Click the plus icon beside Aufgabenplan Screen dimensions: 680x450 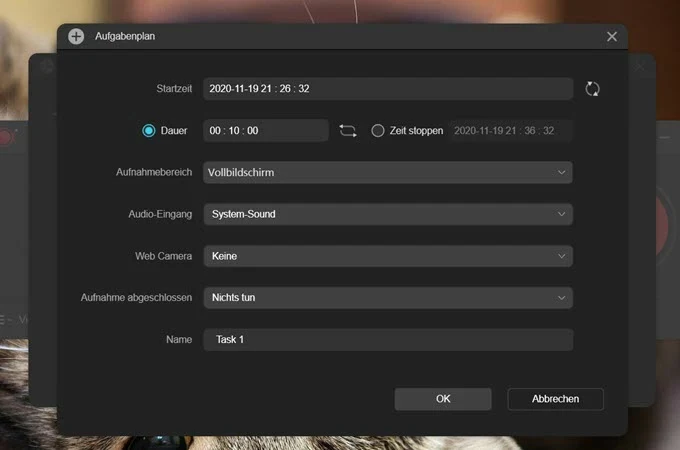pos(76,36)
